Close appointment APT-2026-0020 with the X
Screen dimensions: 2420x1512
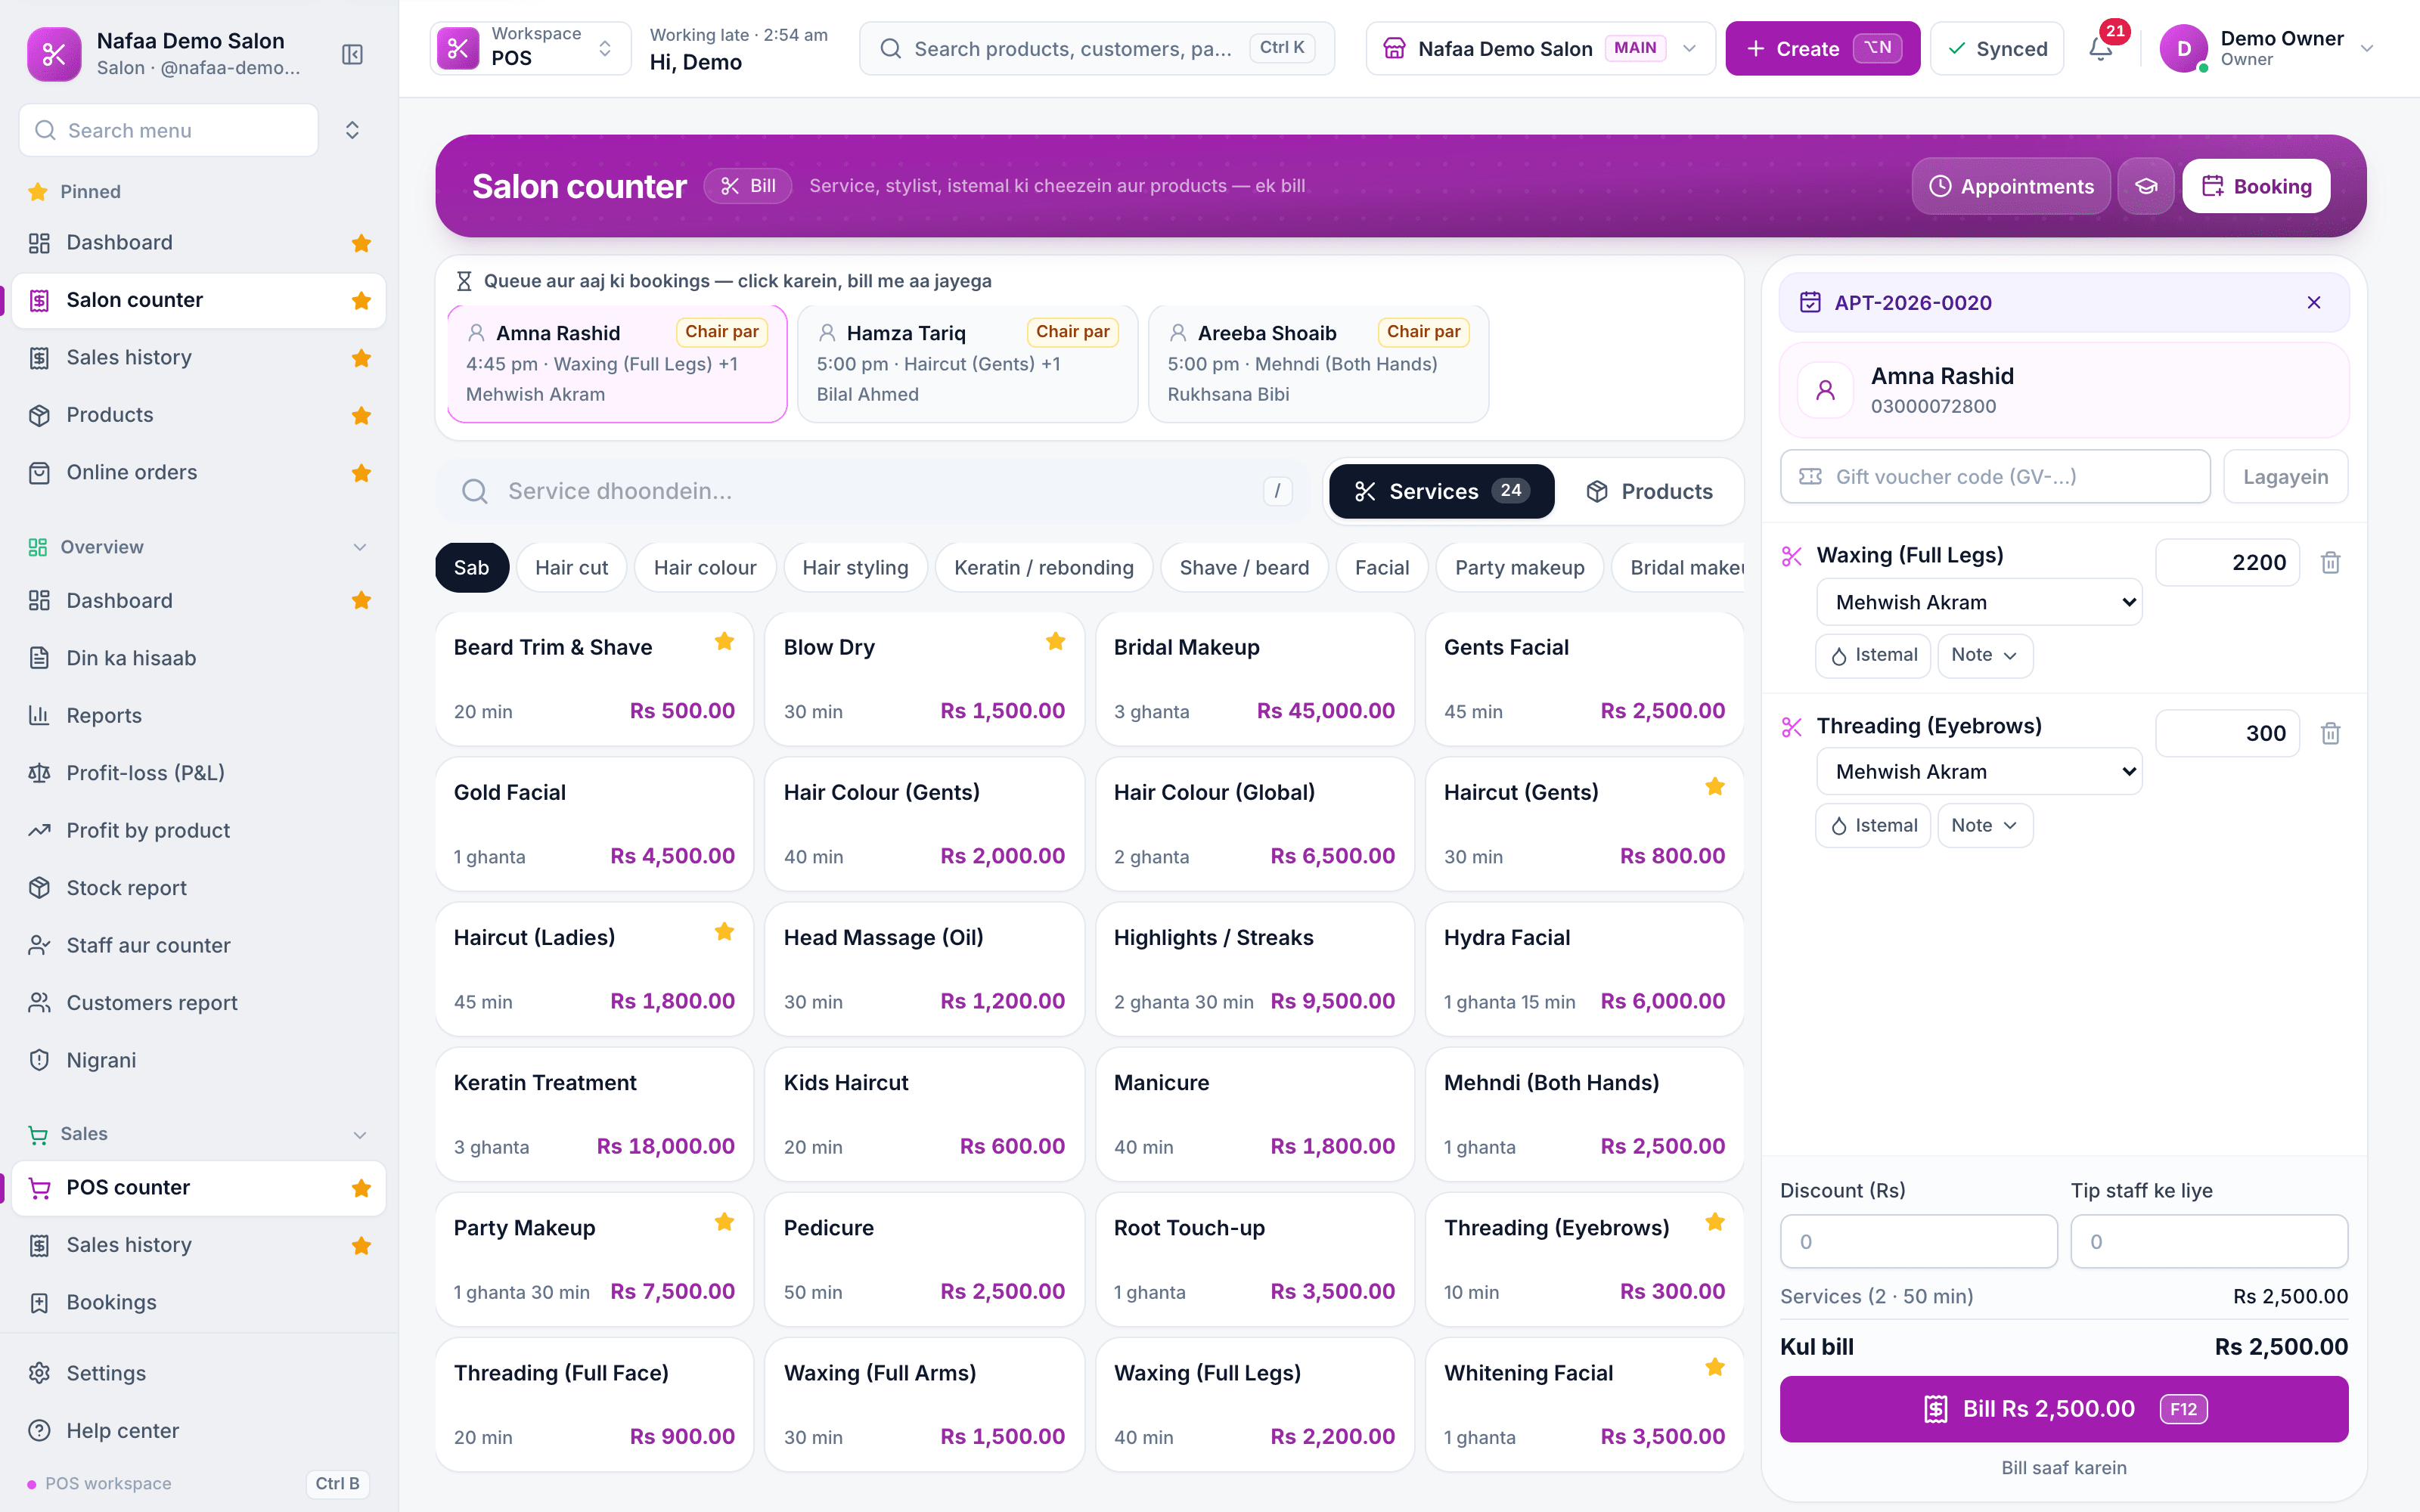point(2314,303)
